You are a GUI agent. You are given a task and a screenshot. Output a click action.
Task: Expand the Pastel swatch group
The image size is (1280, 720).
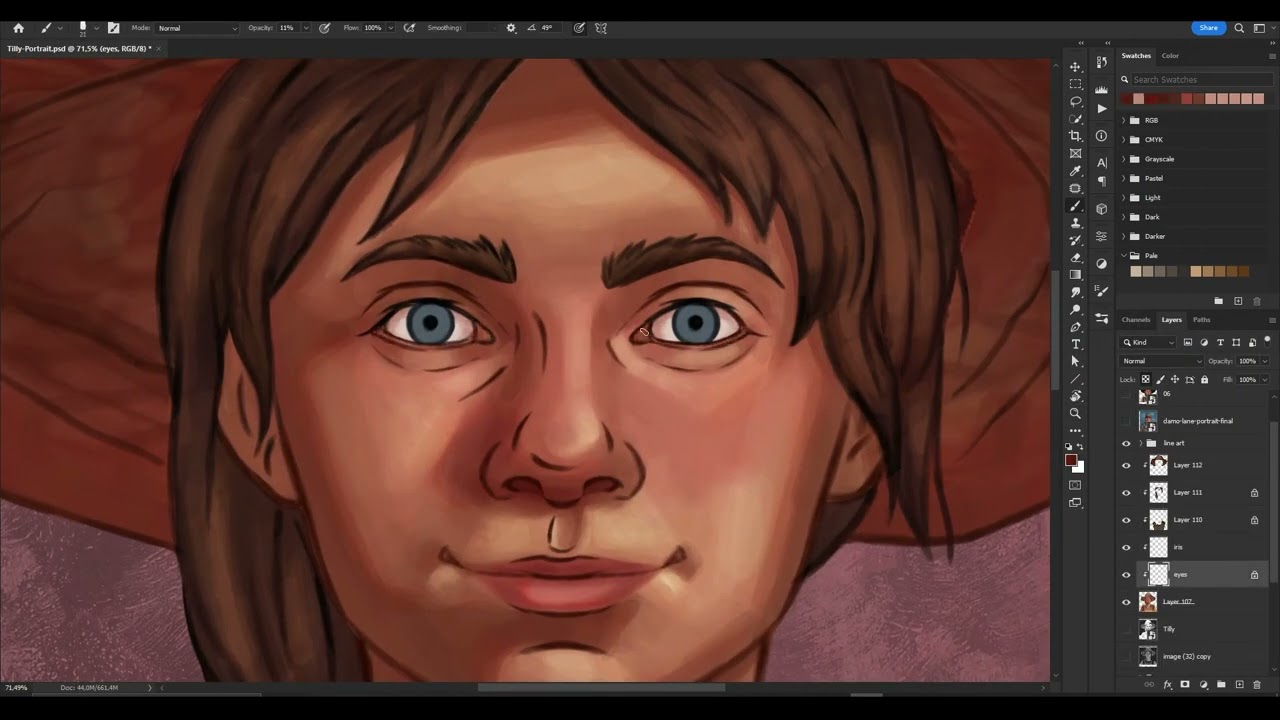click(x=1123, y=178)
